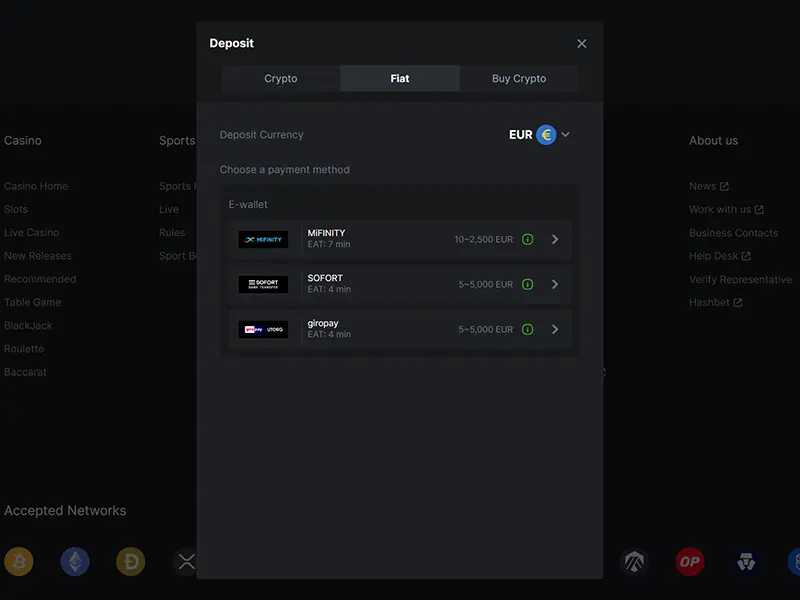Image resolution: width=800 pixels, height=600 pixels.
Task: Click the Optimism OP network icon
Action: click(690, 561)
